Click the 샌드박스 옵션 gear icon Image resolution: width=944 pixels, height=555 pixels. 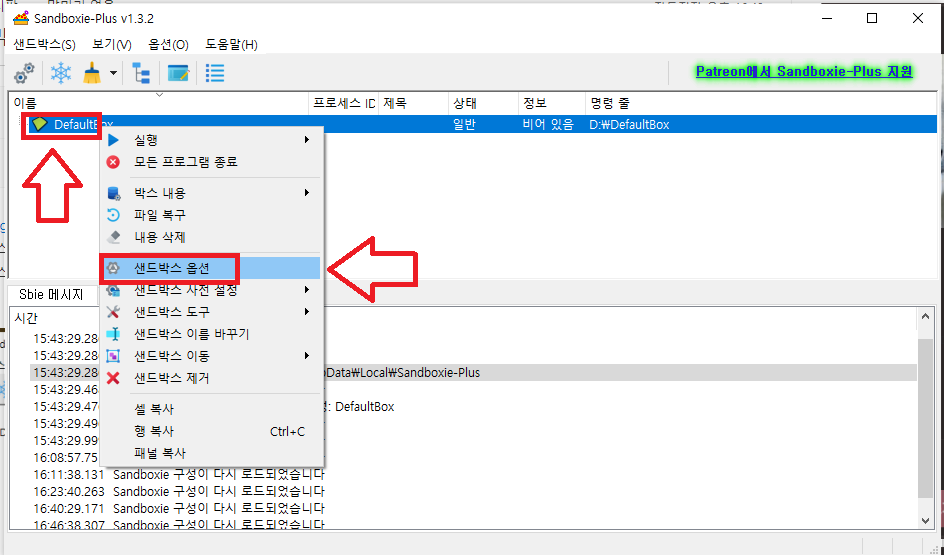point(113,268)
